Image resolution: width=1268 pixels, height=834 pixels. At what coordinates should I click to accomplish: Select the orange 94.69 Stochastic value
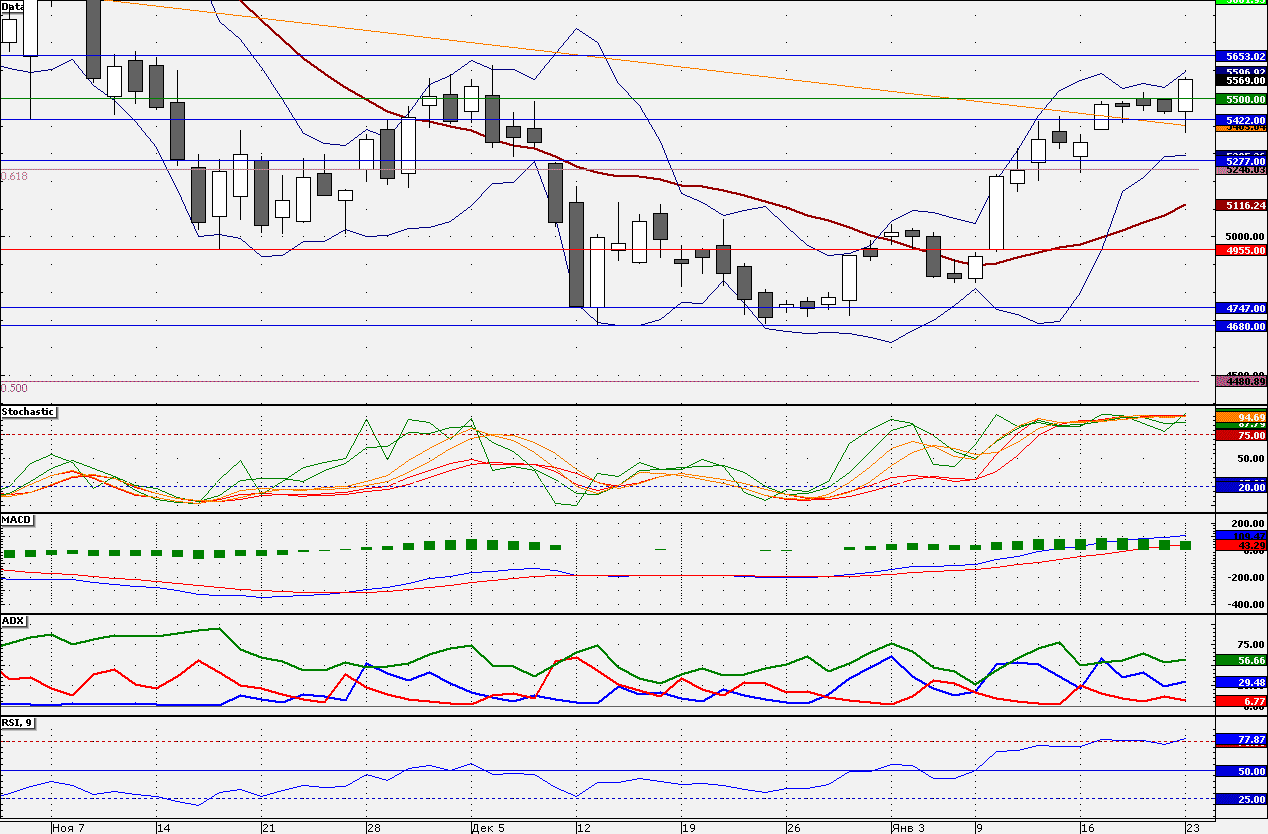(1240, 416)
